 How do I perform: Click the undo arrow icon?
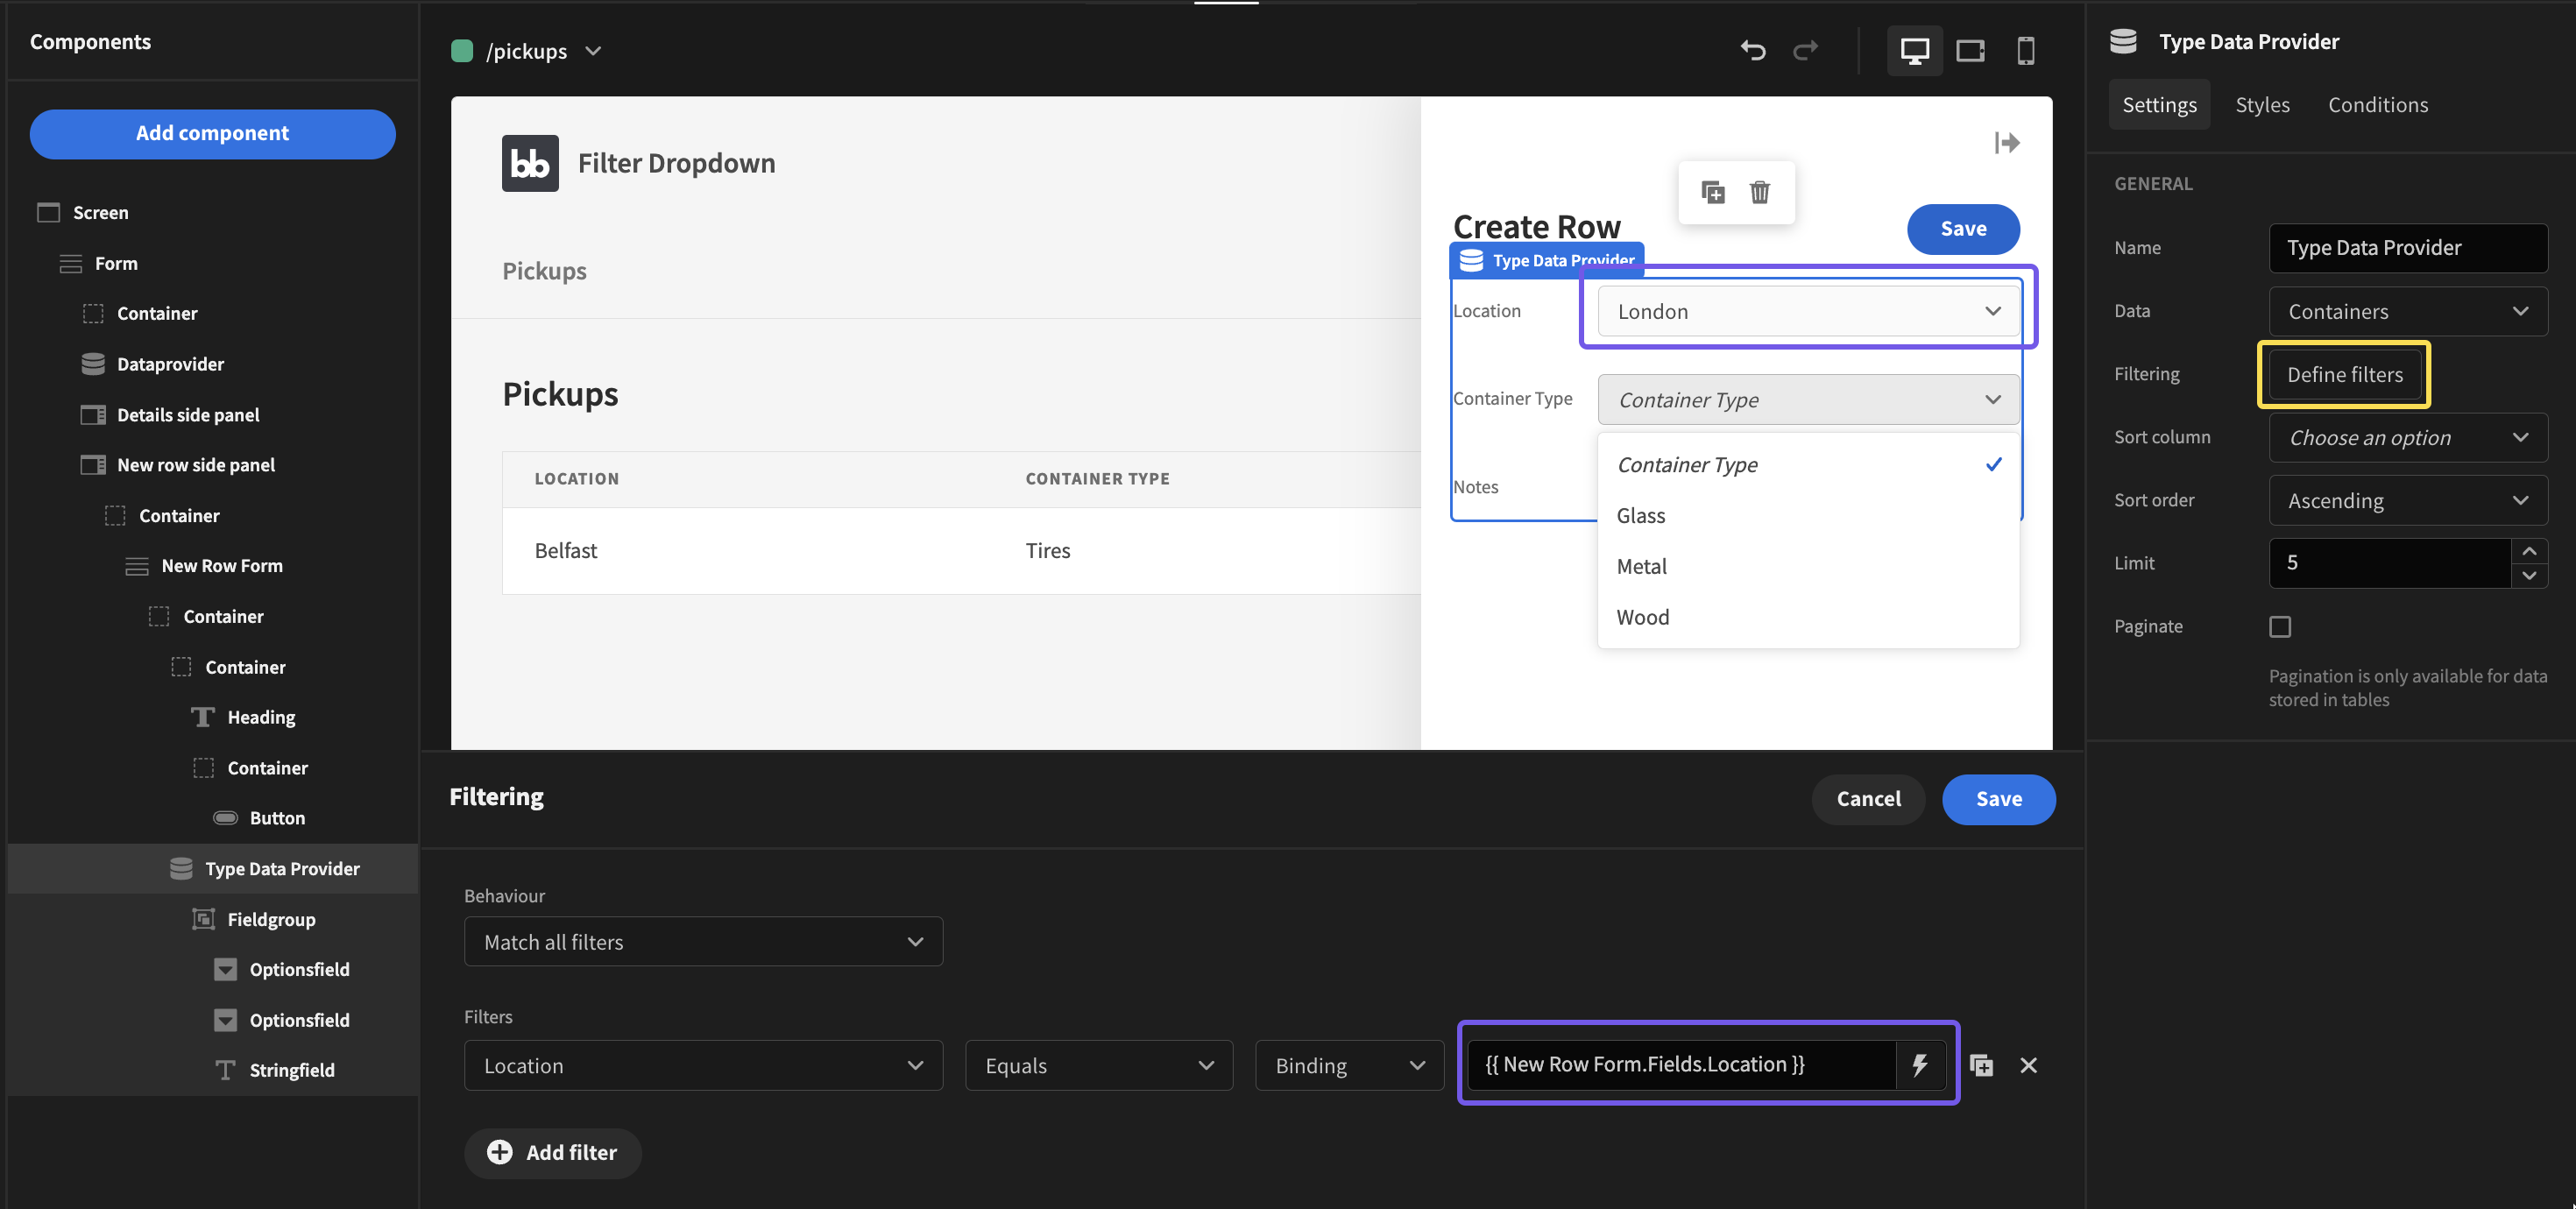point(1753,50)
